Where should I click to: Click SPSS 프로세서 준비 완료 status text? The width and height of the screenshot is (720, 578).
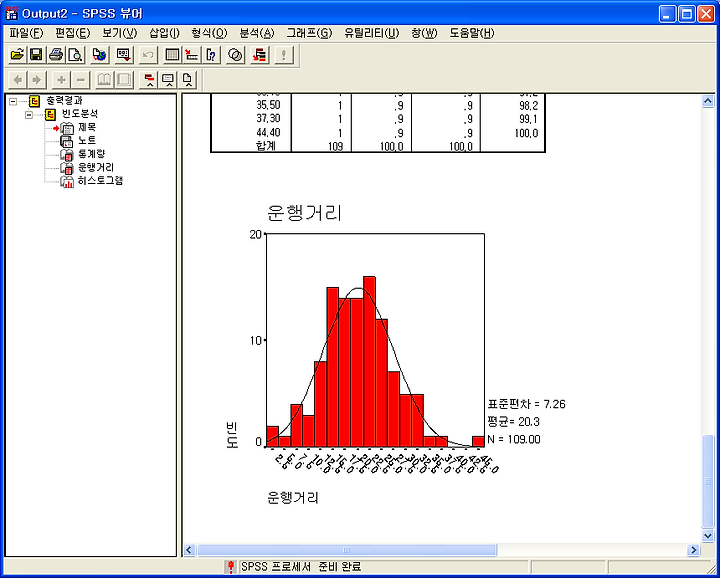click(301, 567)
